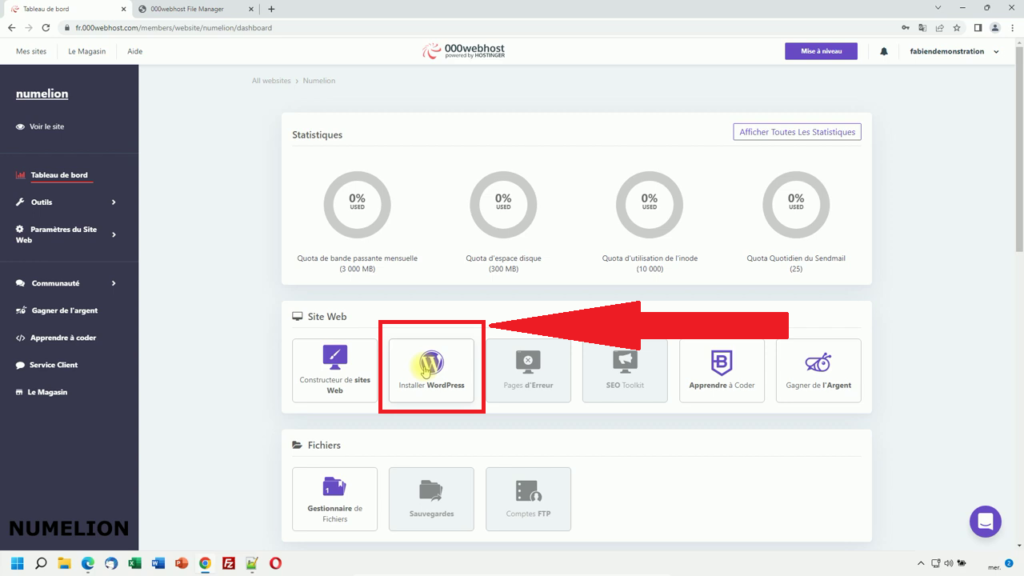
Task: Click the translate page icon
Action: coord(922,27)
